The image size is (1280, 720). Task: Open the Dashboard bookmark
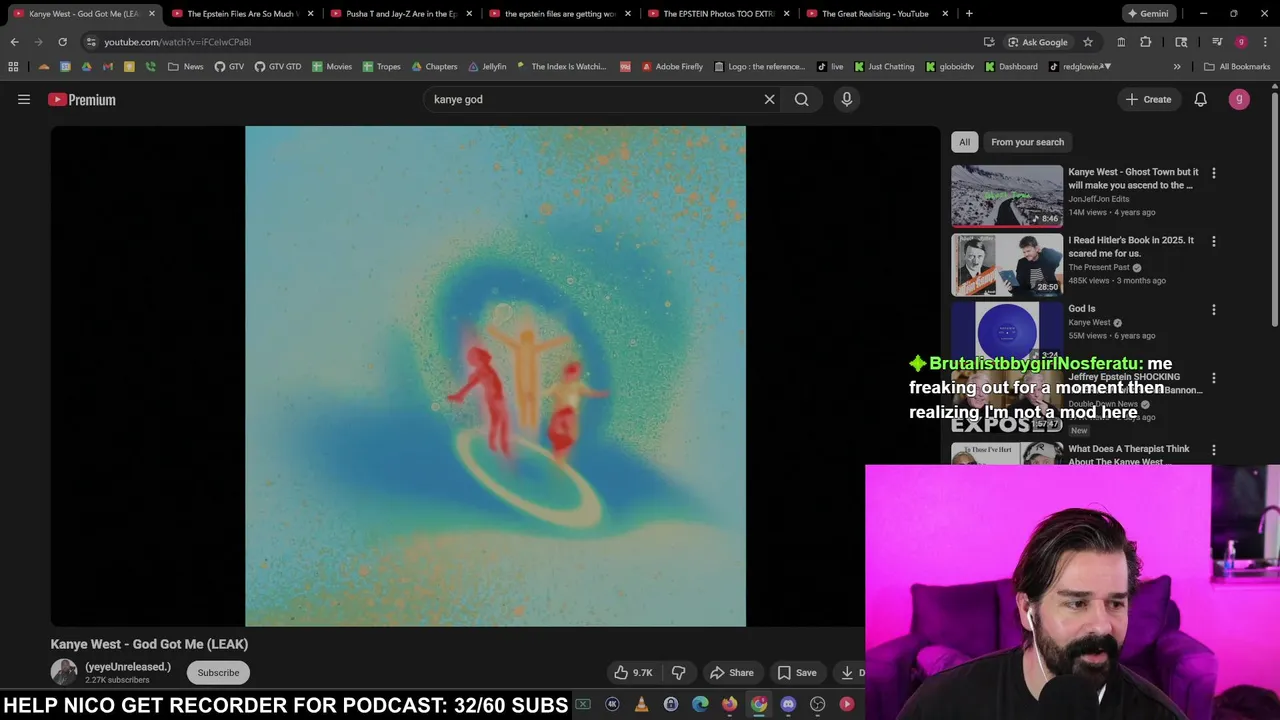(x=1012, y=66)
